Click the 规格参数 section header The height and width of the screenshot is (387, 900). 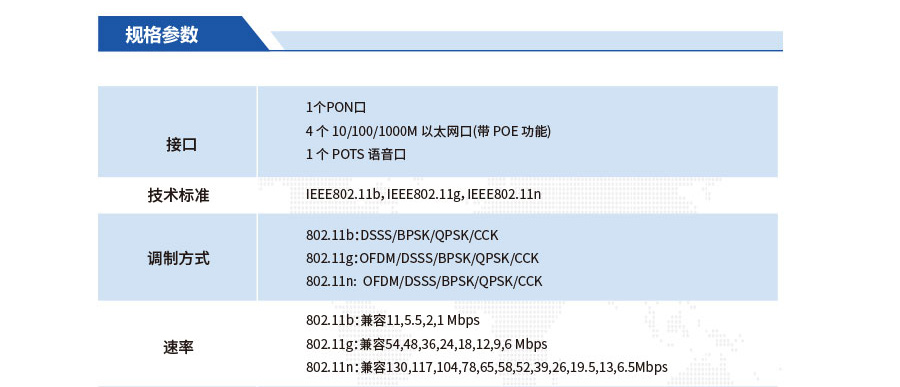(162, 34)
